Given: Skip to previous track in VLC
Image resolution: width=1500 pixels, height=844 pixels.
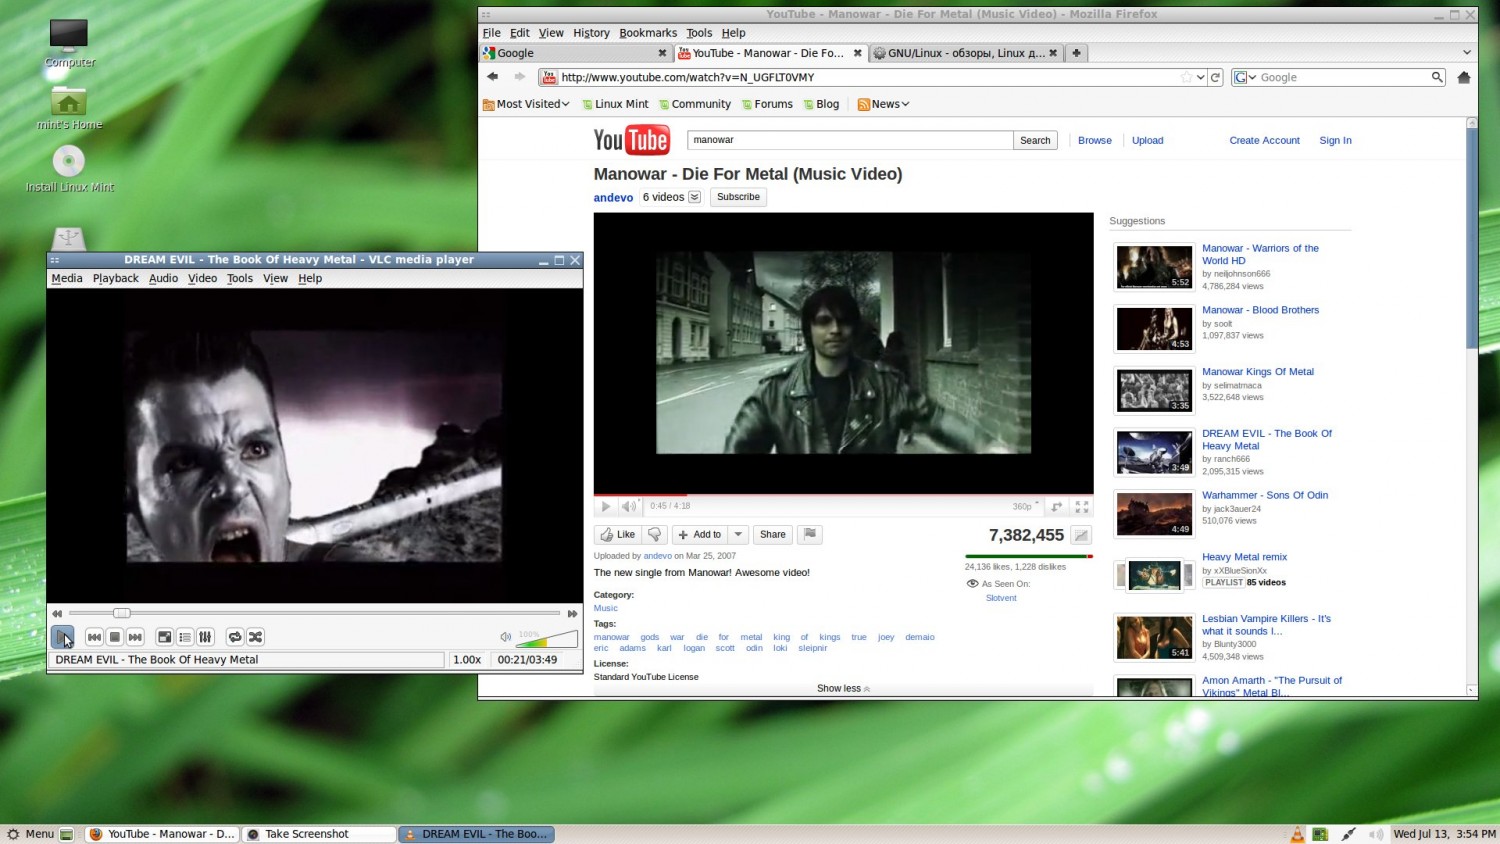Looking at the screenshot, I should tap(94, 637).
